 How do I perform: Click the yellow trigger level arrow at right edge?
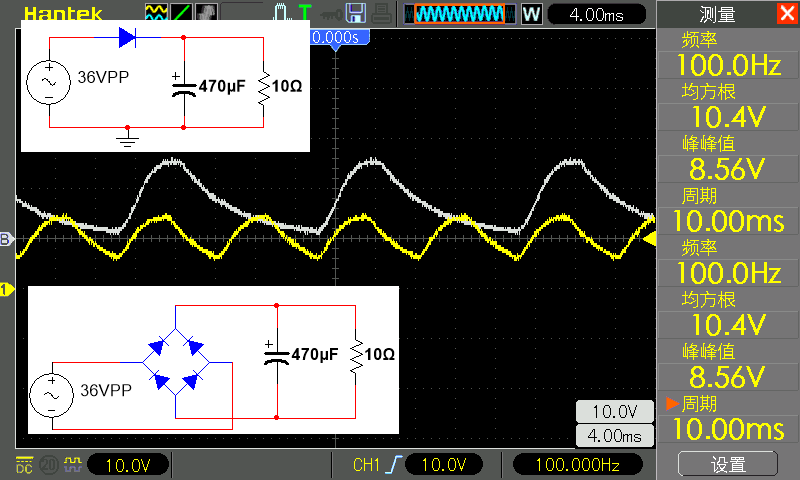point(649,239)
